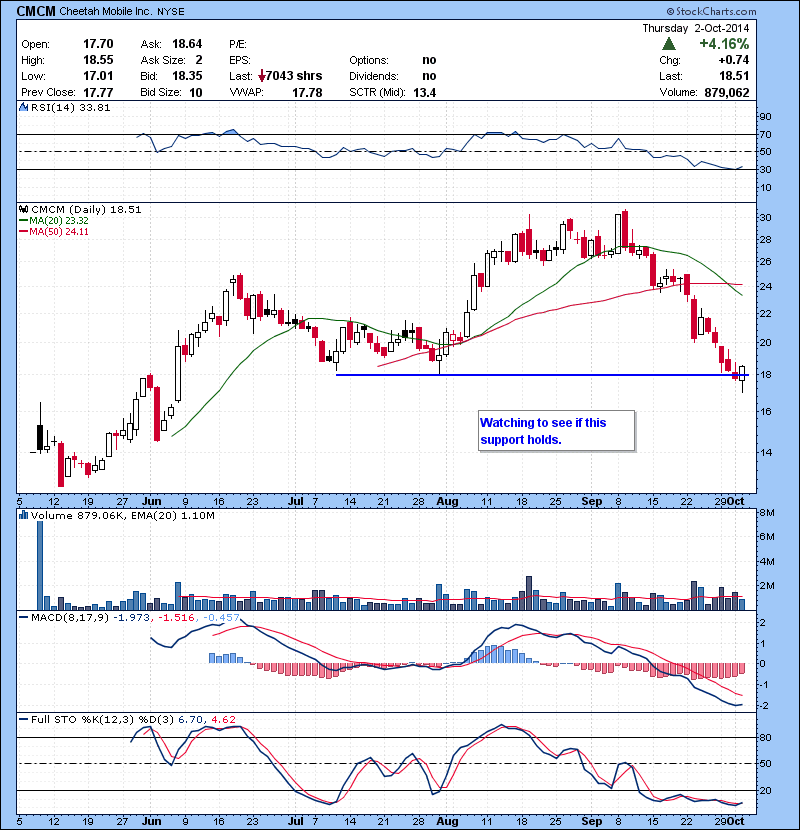Click the 'Jul' label on the bottom axis
The height and width of the screenshot is (830, 800).
(295, 821)
